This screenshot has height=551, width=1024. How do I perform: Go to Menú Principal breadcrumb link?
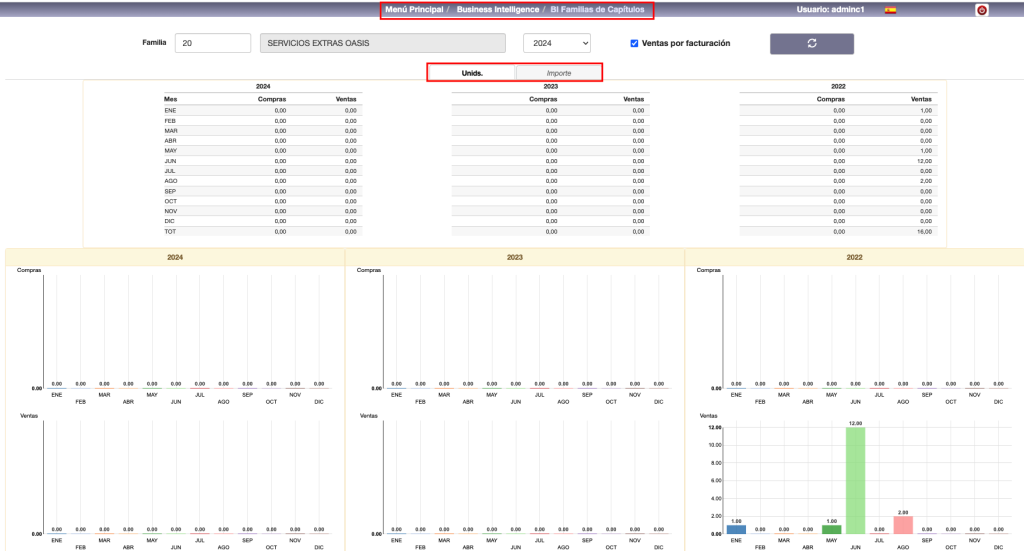[x=414, y=10]
